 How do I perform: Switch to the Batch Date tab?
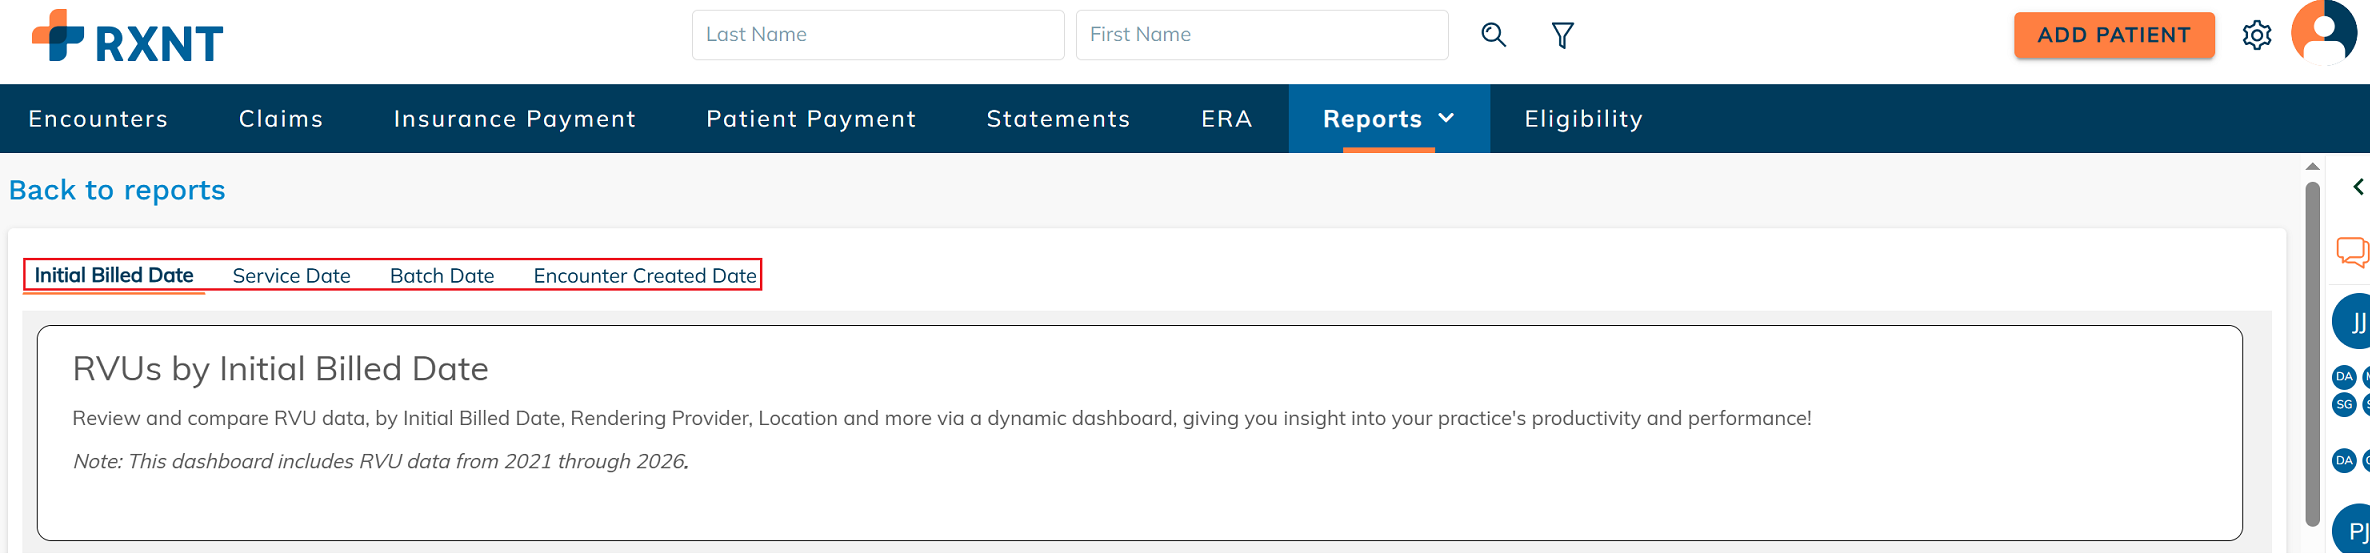click(x=442, y=276)
